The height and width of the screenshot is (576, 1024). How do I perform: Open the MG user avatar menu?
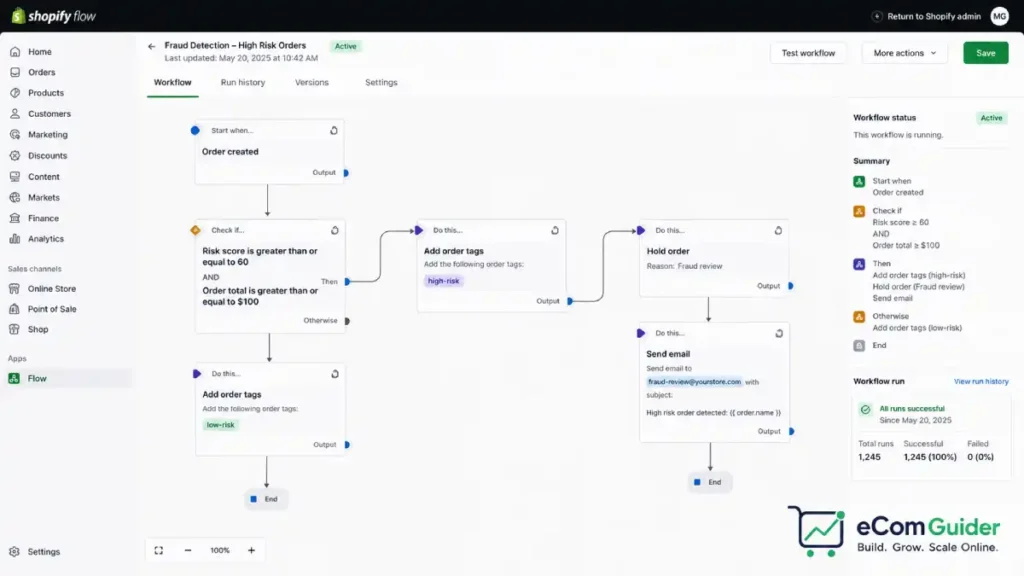(x=1000, y=16)
